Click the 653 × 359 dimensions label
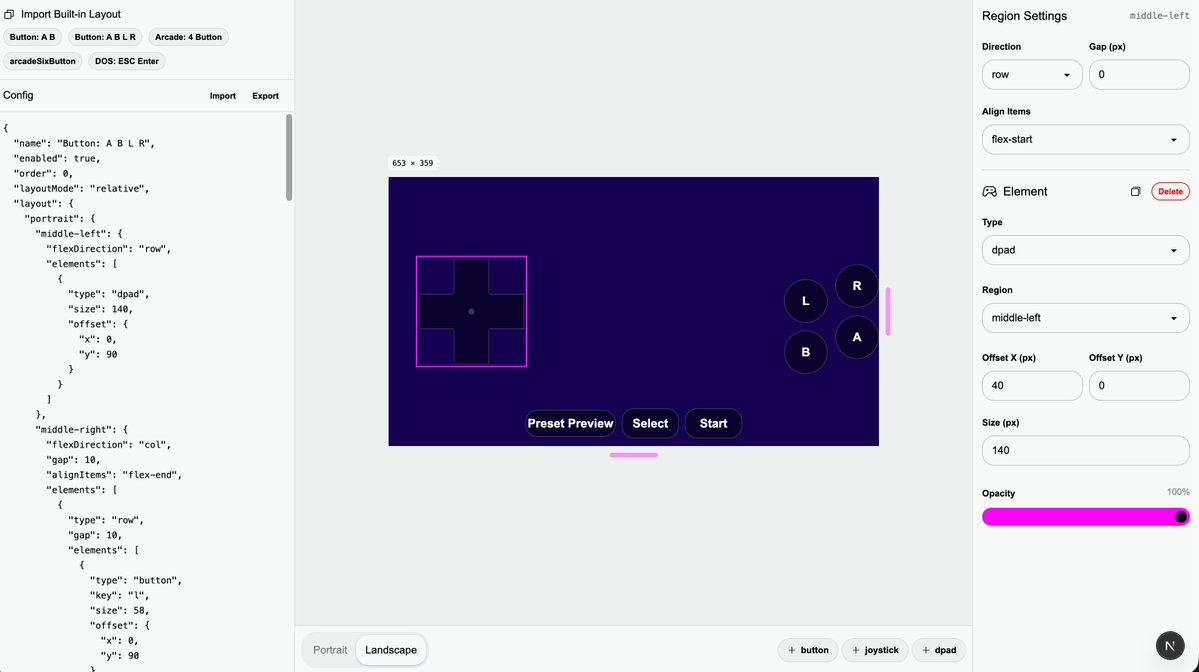This screenshot has width=1199, height=672. point(412,163)
